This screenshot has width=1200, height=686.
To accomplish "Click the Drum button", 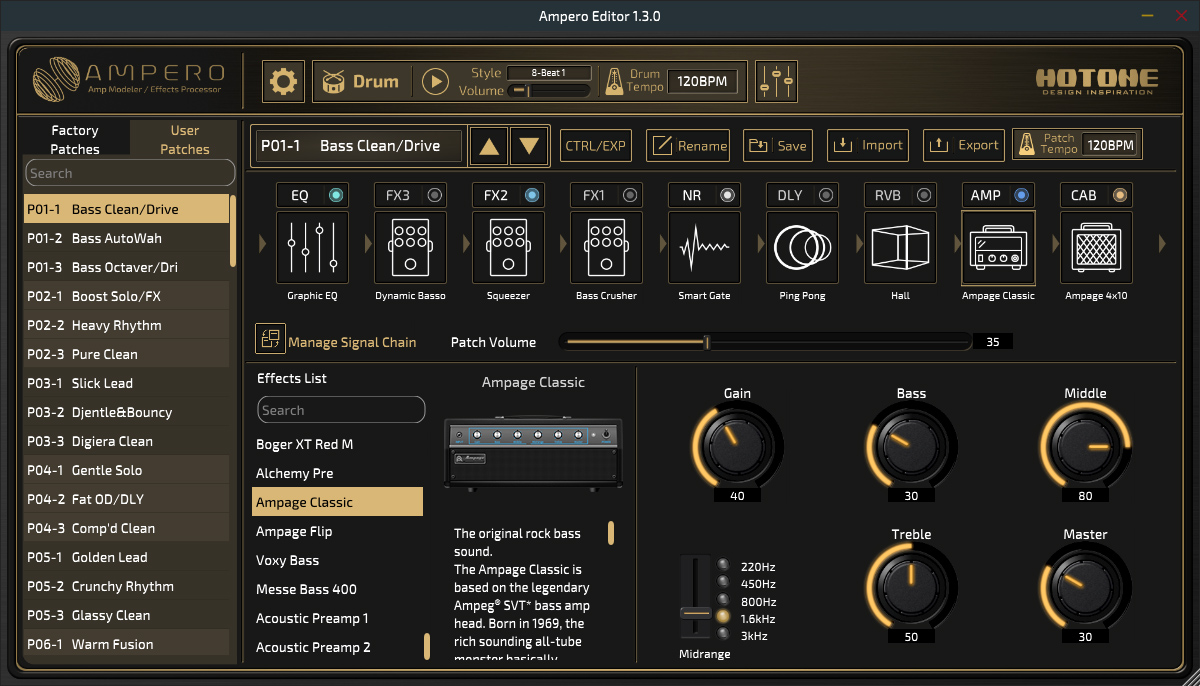I will tap(360, 82).
